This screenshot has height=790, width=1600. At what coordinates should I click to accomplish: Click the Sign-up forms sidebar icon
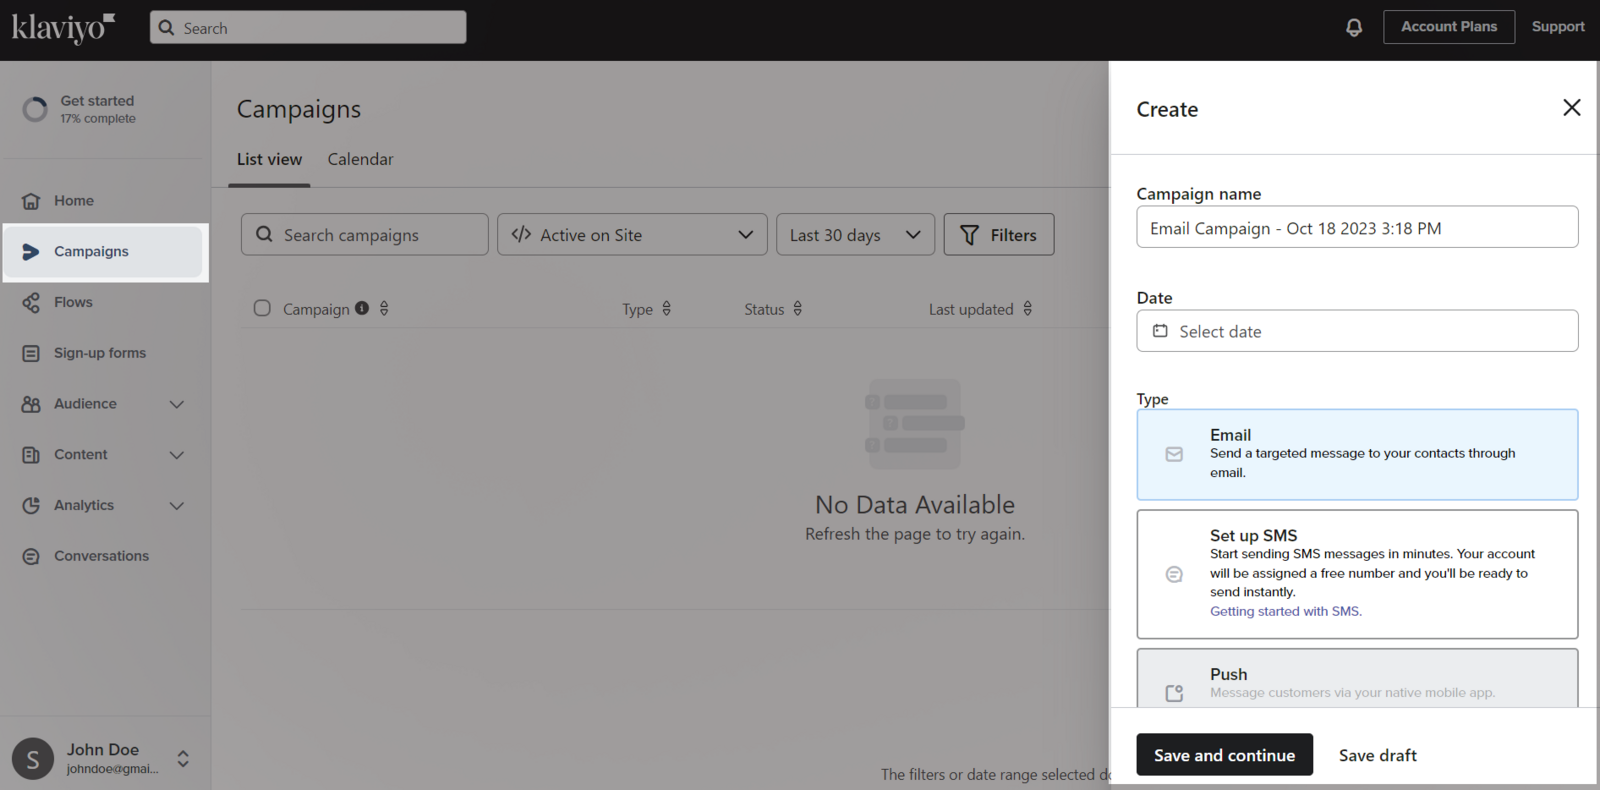coord(31,353)
